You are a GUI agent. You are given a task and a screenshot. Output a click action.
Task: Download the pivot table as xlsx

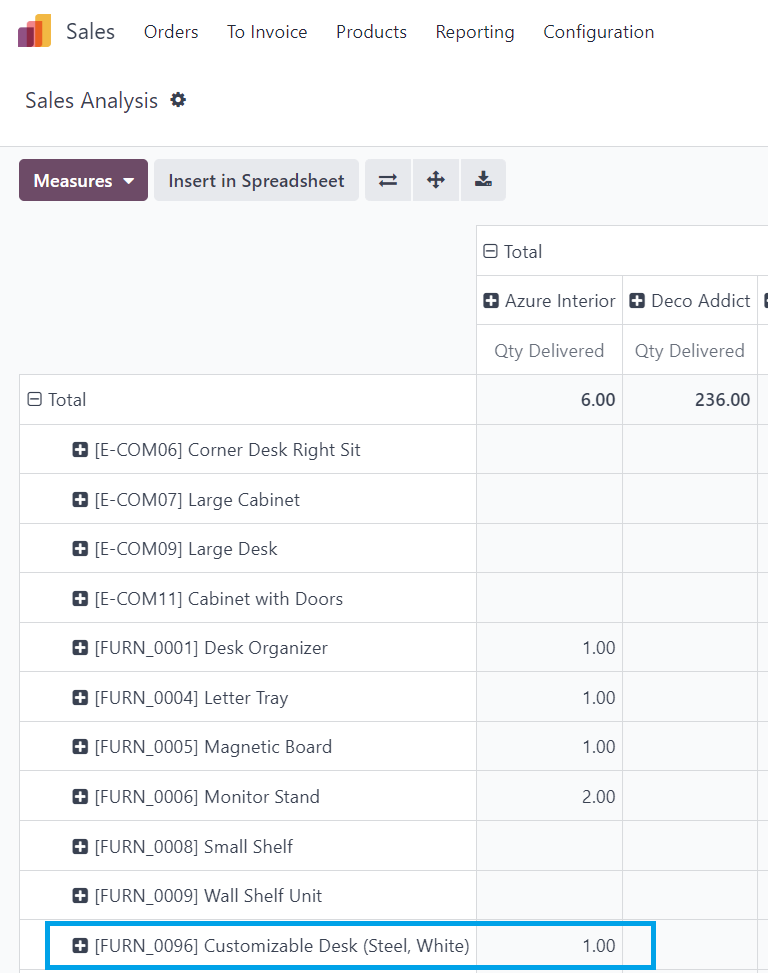[x=483, y=180]
